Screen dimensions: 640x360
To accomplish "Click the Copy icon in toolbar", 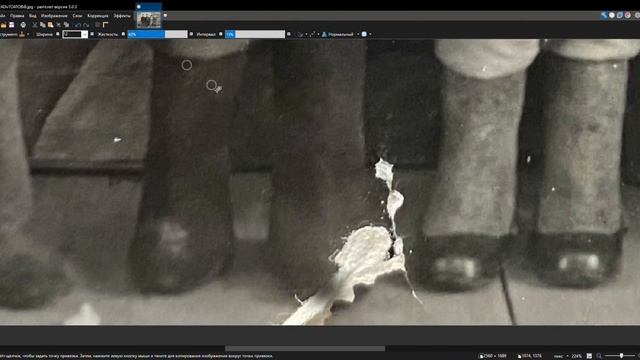I will click(42, 25).
